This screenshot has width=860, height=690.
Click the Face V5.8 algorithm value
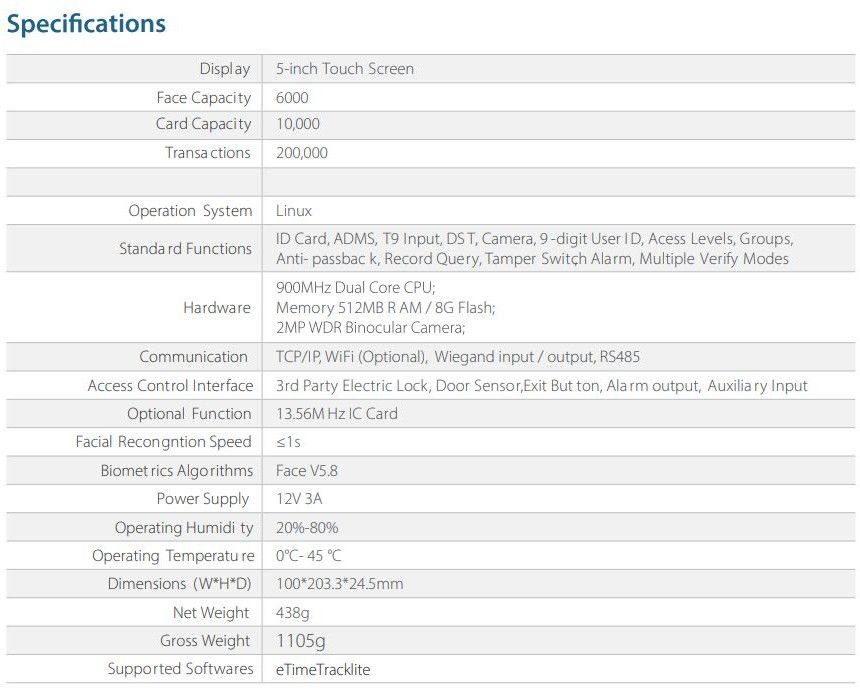pos(307,471)
